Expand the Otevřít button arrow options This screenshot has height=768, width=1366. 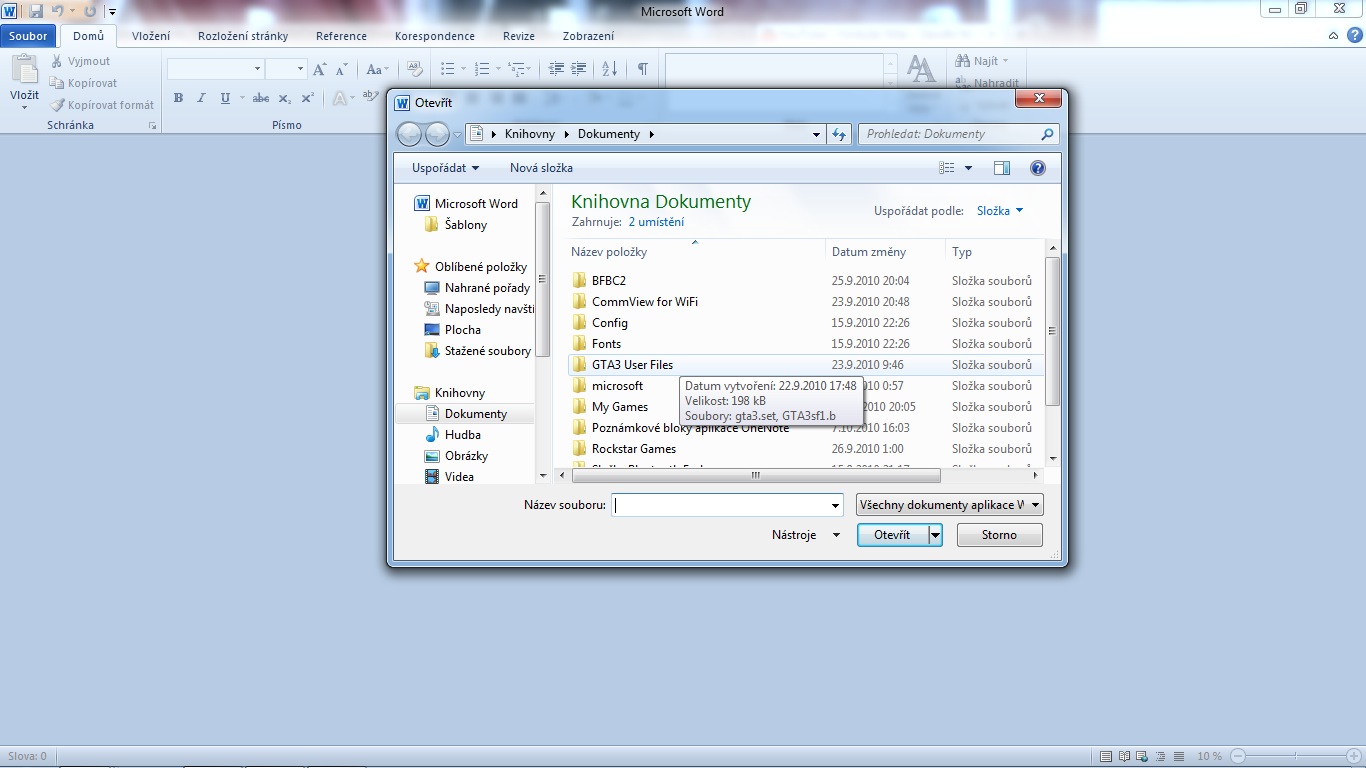pyautogui.click(x=935, y=535)
